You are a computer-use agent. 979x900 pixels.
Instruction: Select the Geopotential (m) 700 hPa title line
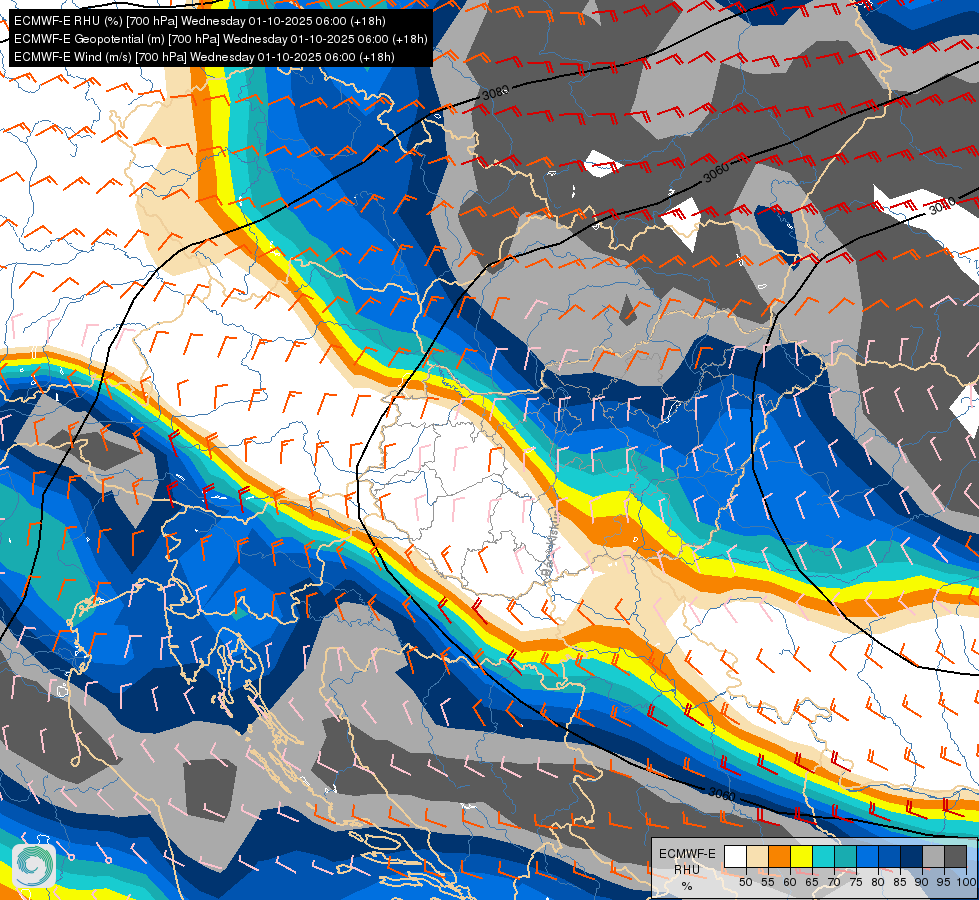(220, 39)
